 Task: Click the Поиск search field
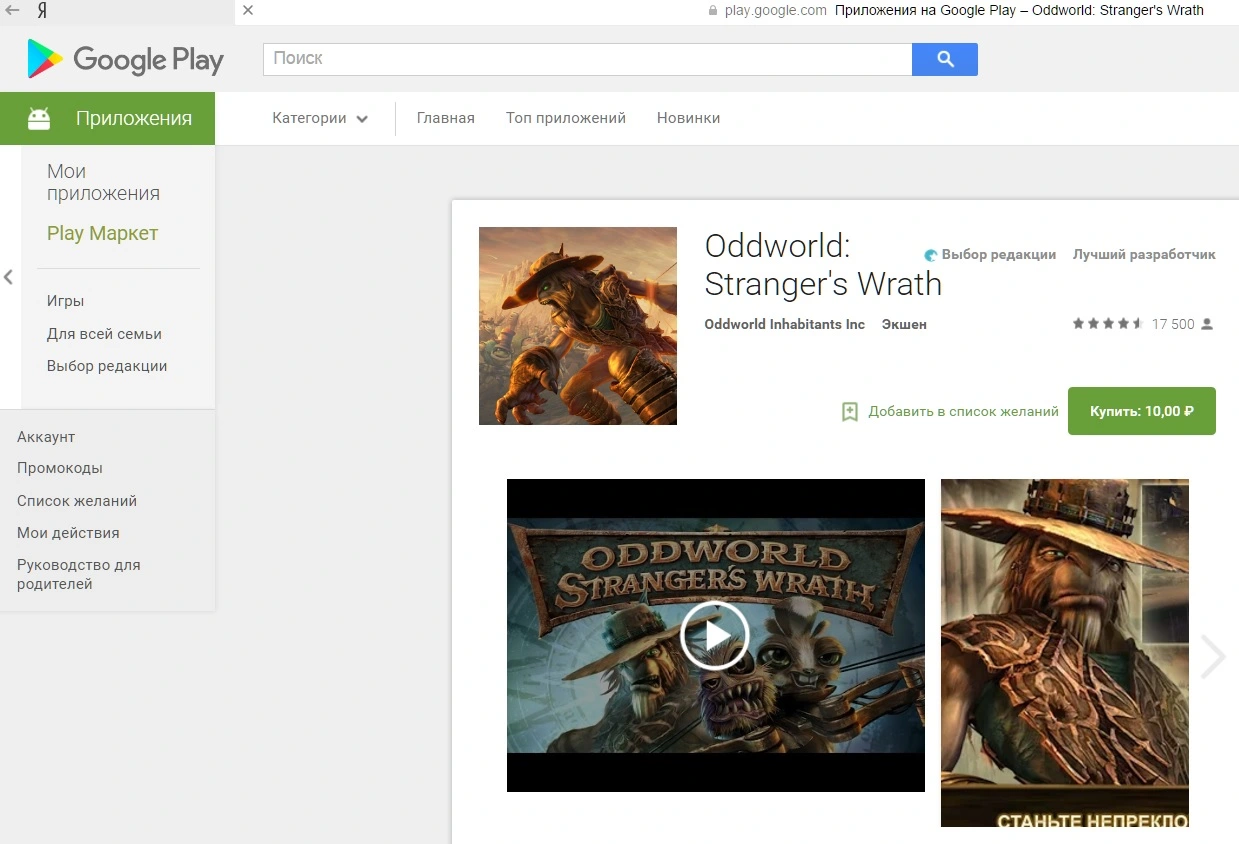pyautogui.click(x=587, y=59)
